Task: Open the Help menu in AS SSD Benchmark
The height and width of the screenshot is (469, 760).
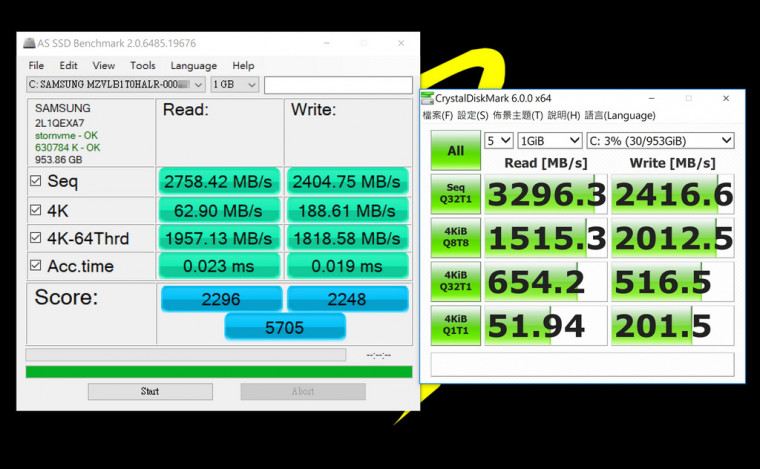Action: tap(243, 65)
